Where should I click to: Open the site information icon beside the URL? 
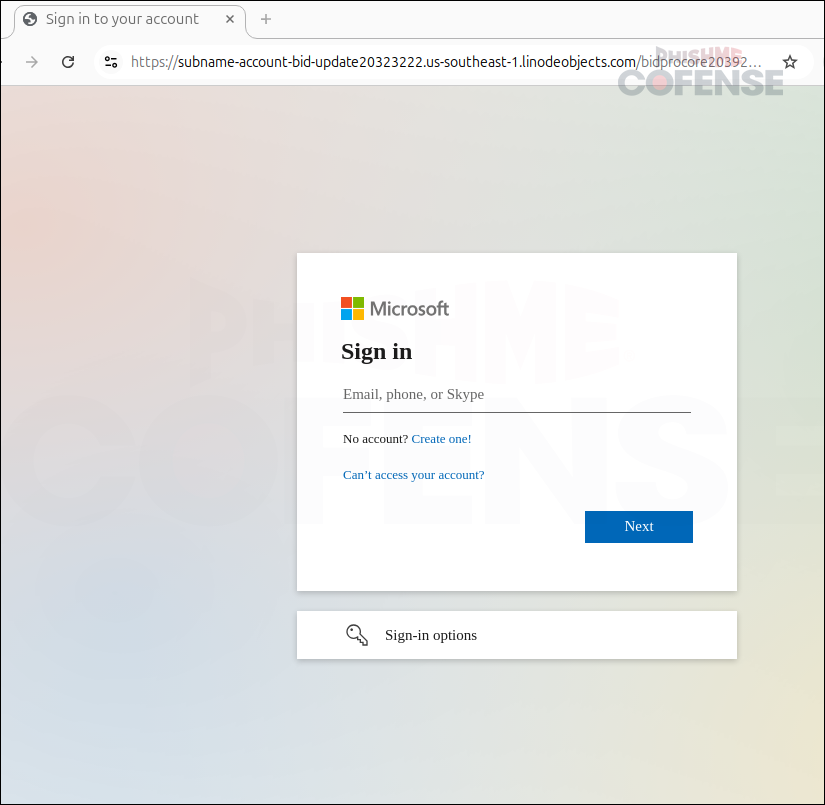click(x=111, y=62)
